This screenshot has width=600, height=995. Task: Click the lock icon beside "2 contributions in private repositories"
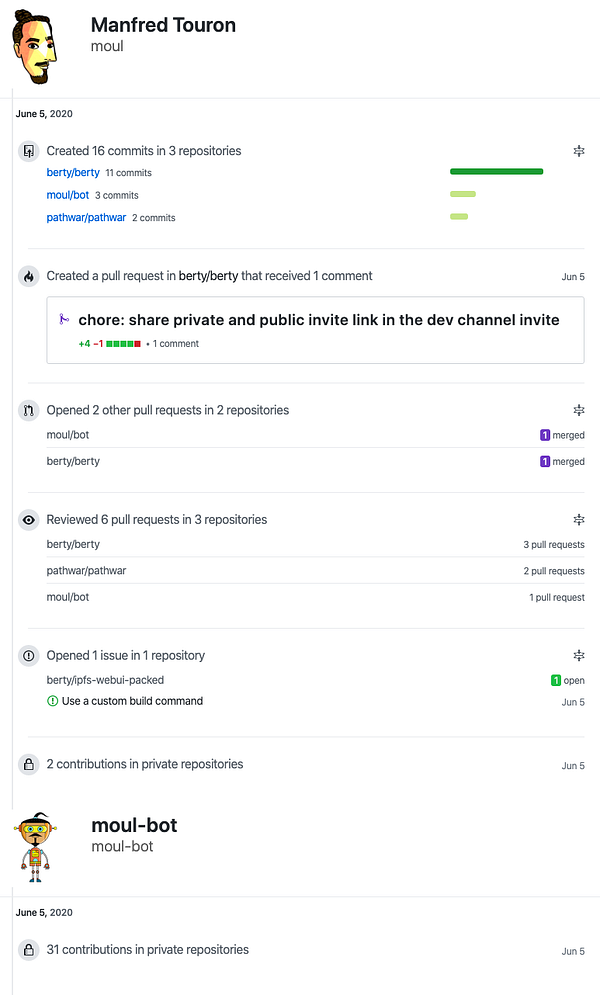29,765
